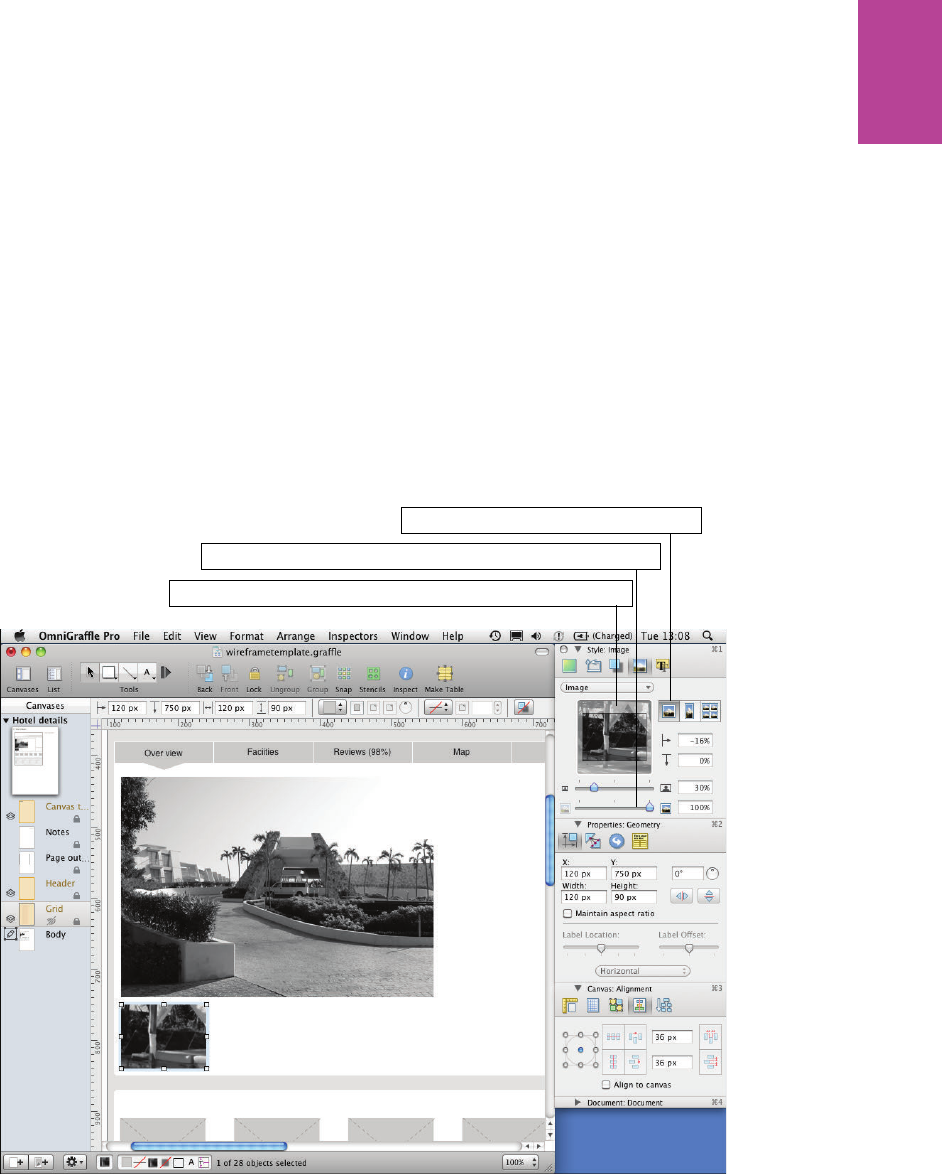The width and height of the screenshot is (942, 1174).
Task: Collapse the Properties: Geometry section
Action: [577, 824]
